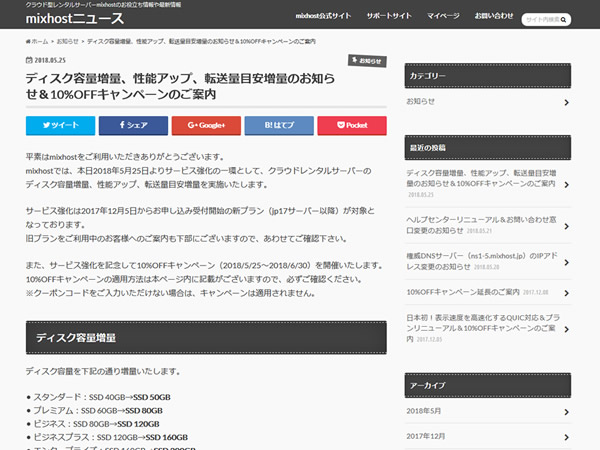Open 2017年12月 archive
The image size is (600, 450).
tap(426, 436)
